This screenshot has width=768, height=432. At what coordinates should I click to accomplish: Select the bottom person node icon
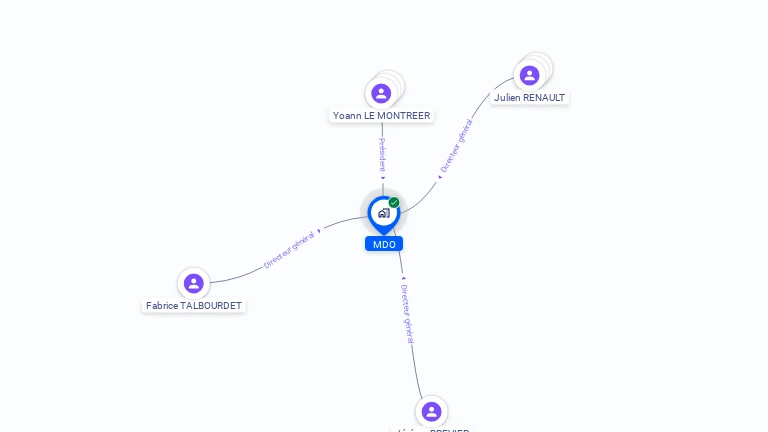click(x=432, y=411)
